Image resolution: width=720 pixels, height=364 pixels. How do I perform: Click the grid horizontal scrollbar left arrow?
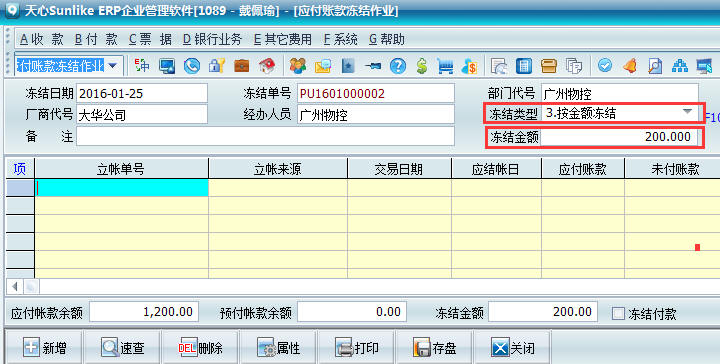click(15, 286)
